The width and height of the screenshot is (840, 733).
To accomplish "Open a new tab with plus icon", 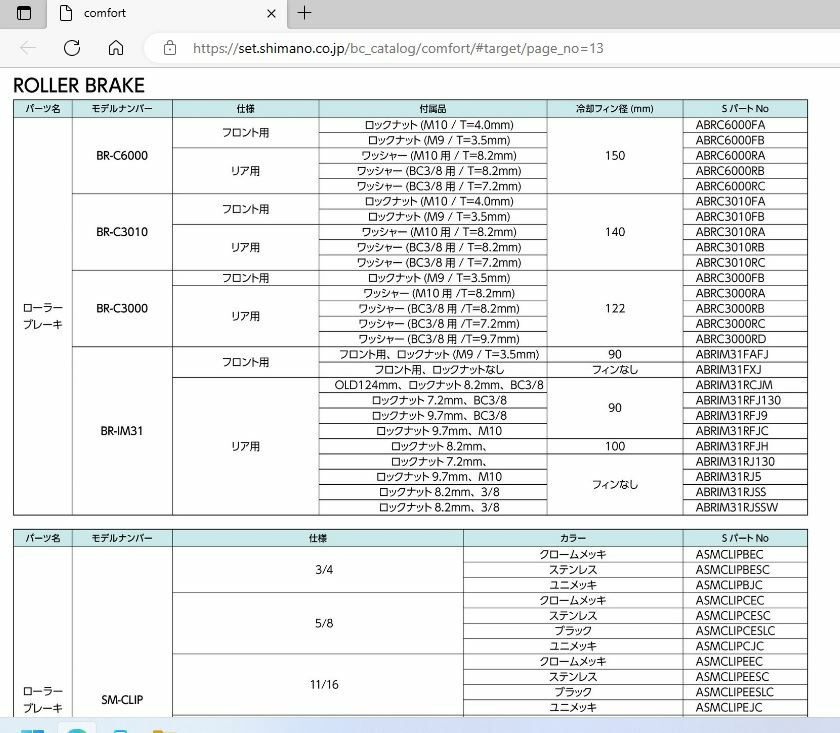I will tap(304, 13).
